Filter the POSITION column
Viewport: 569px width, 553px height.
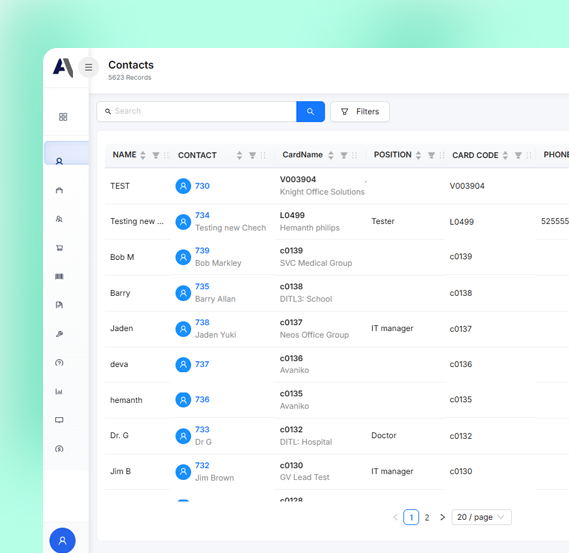(431, 155)
